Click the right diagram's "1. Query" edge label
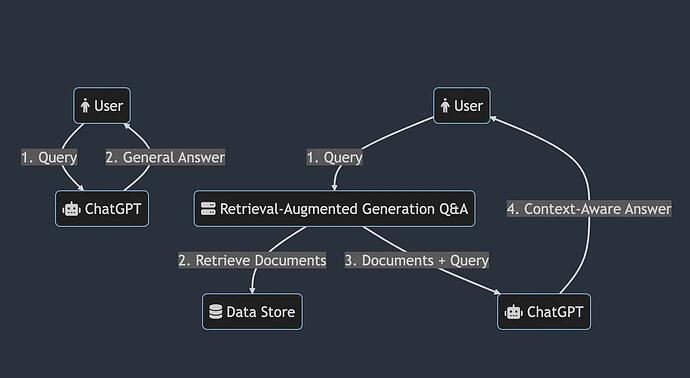 point(334,157)
